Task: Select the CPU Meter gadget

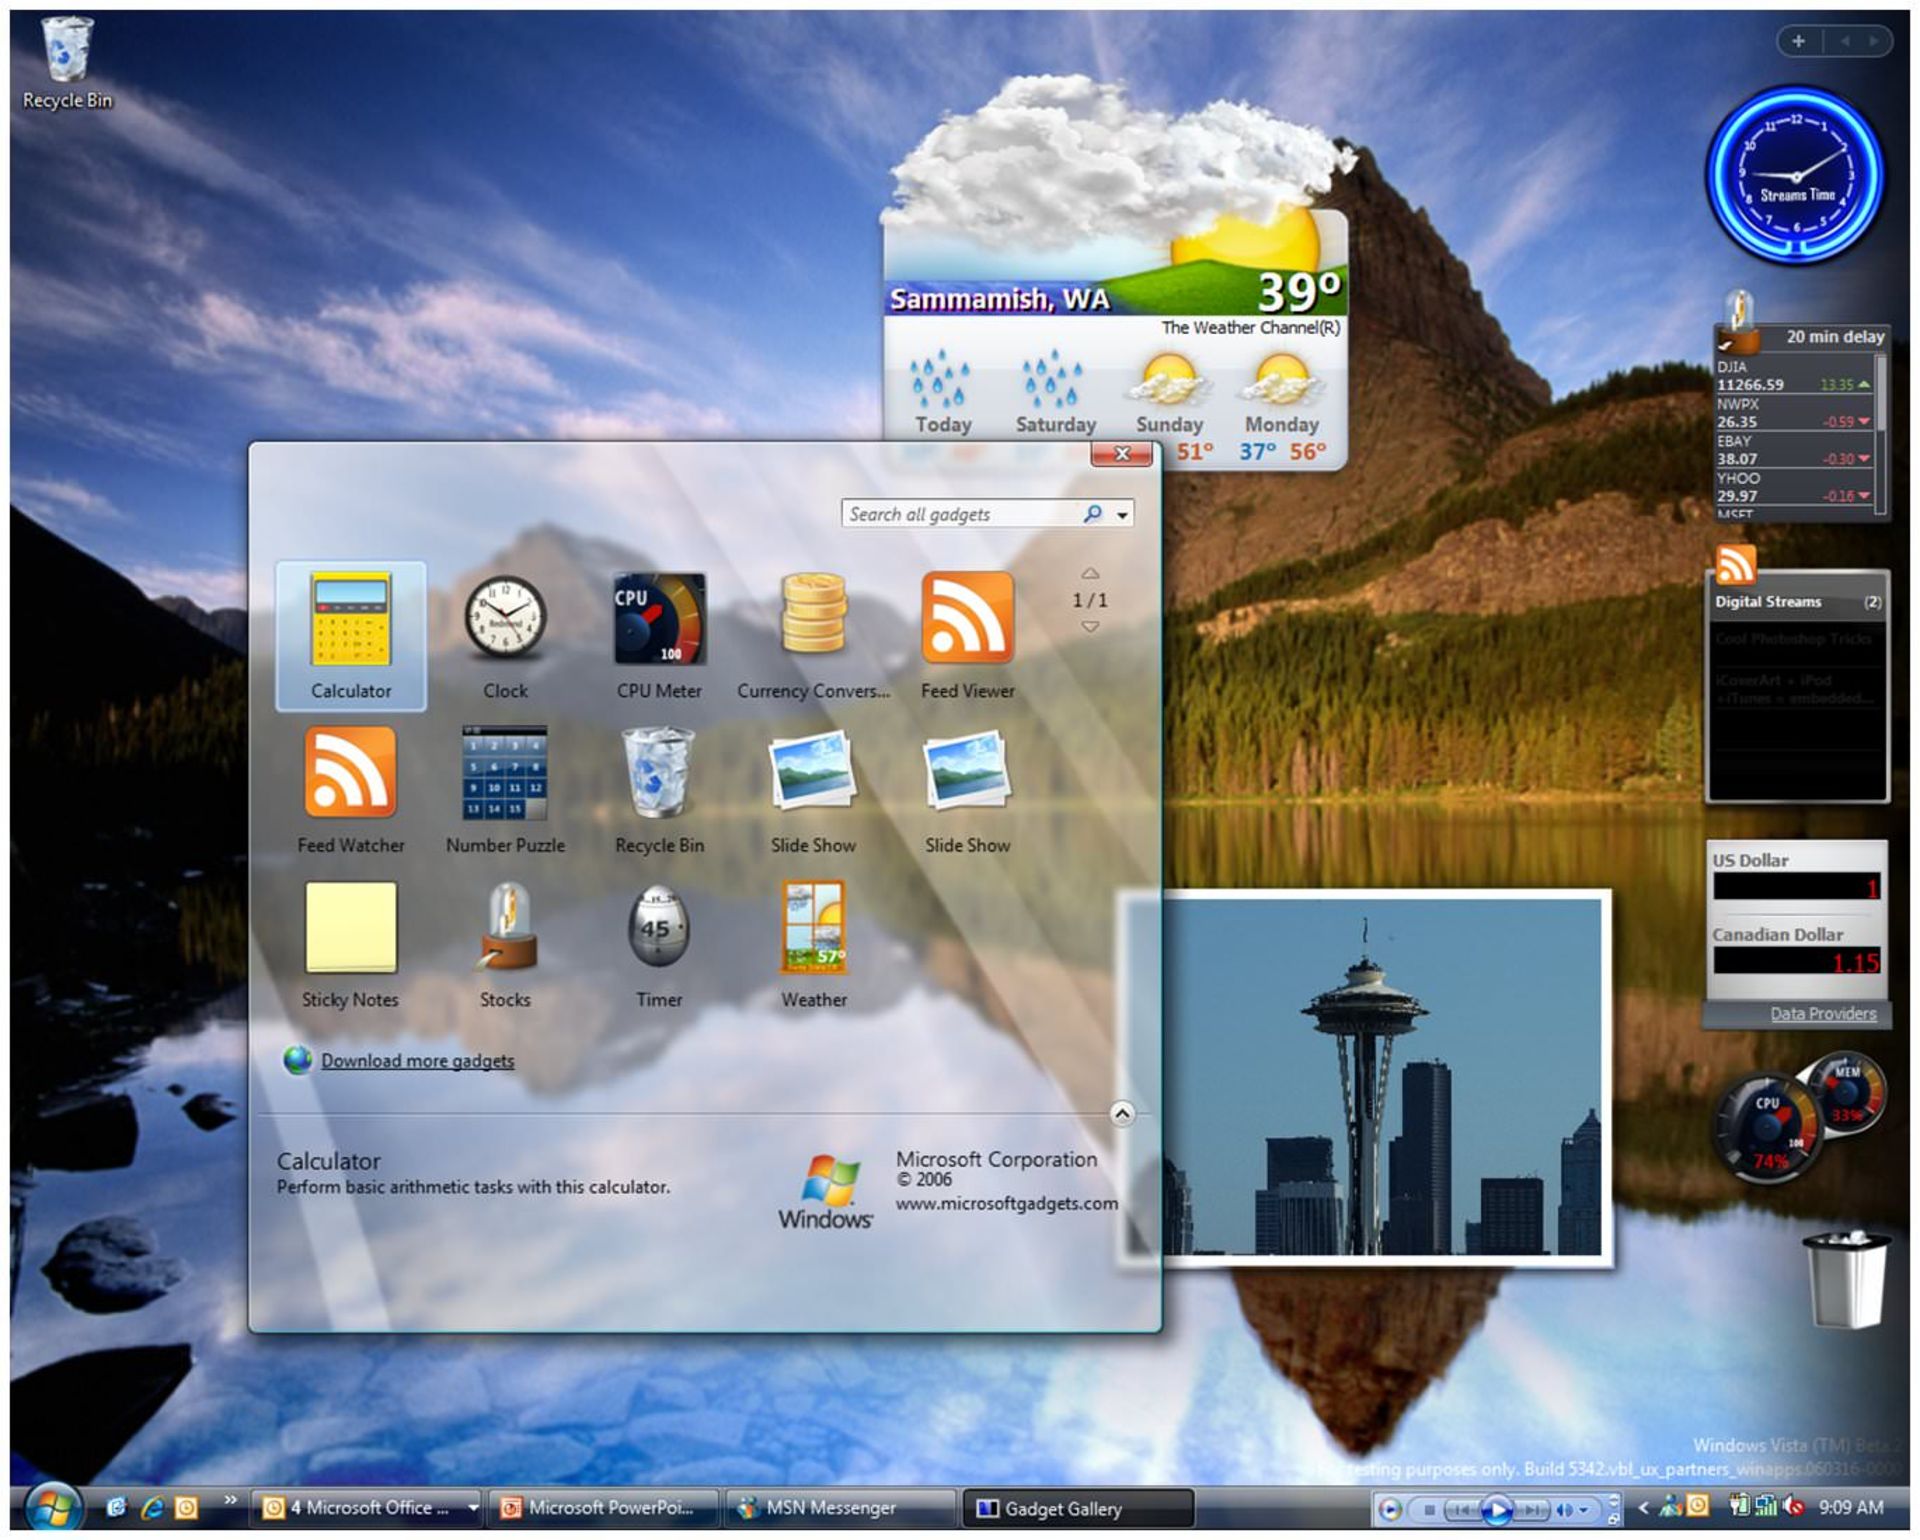Action: tap(659, 620)
